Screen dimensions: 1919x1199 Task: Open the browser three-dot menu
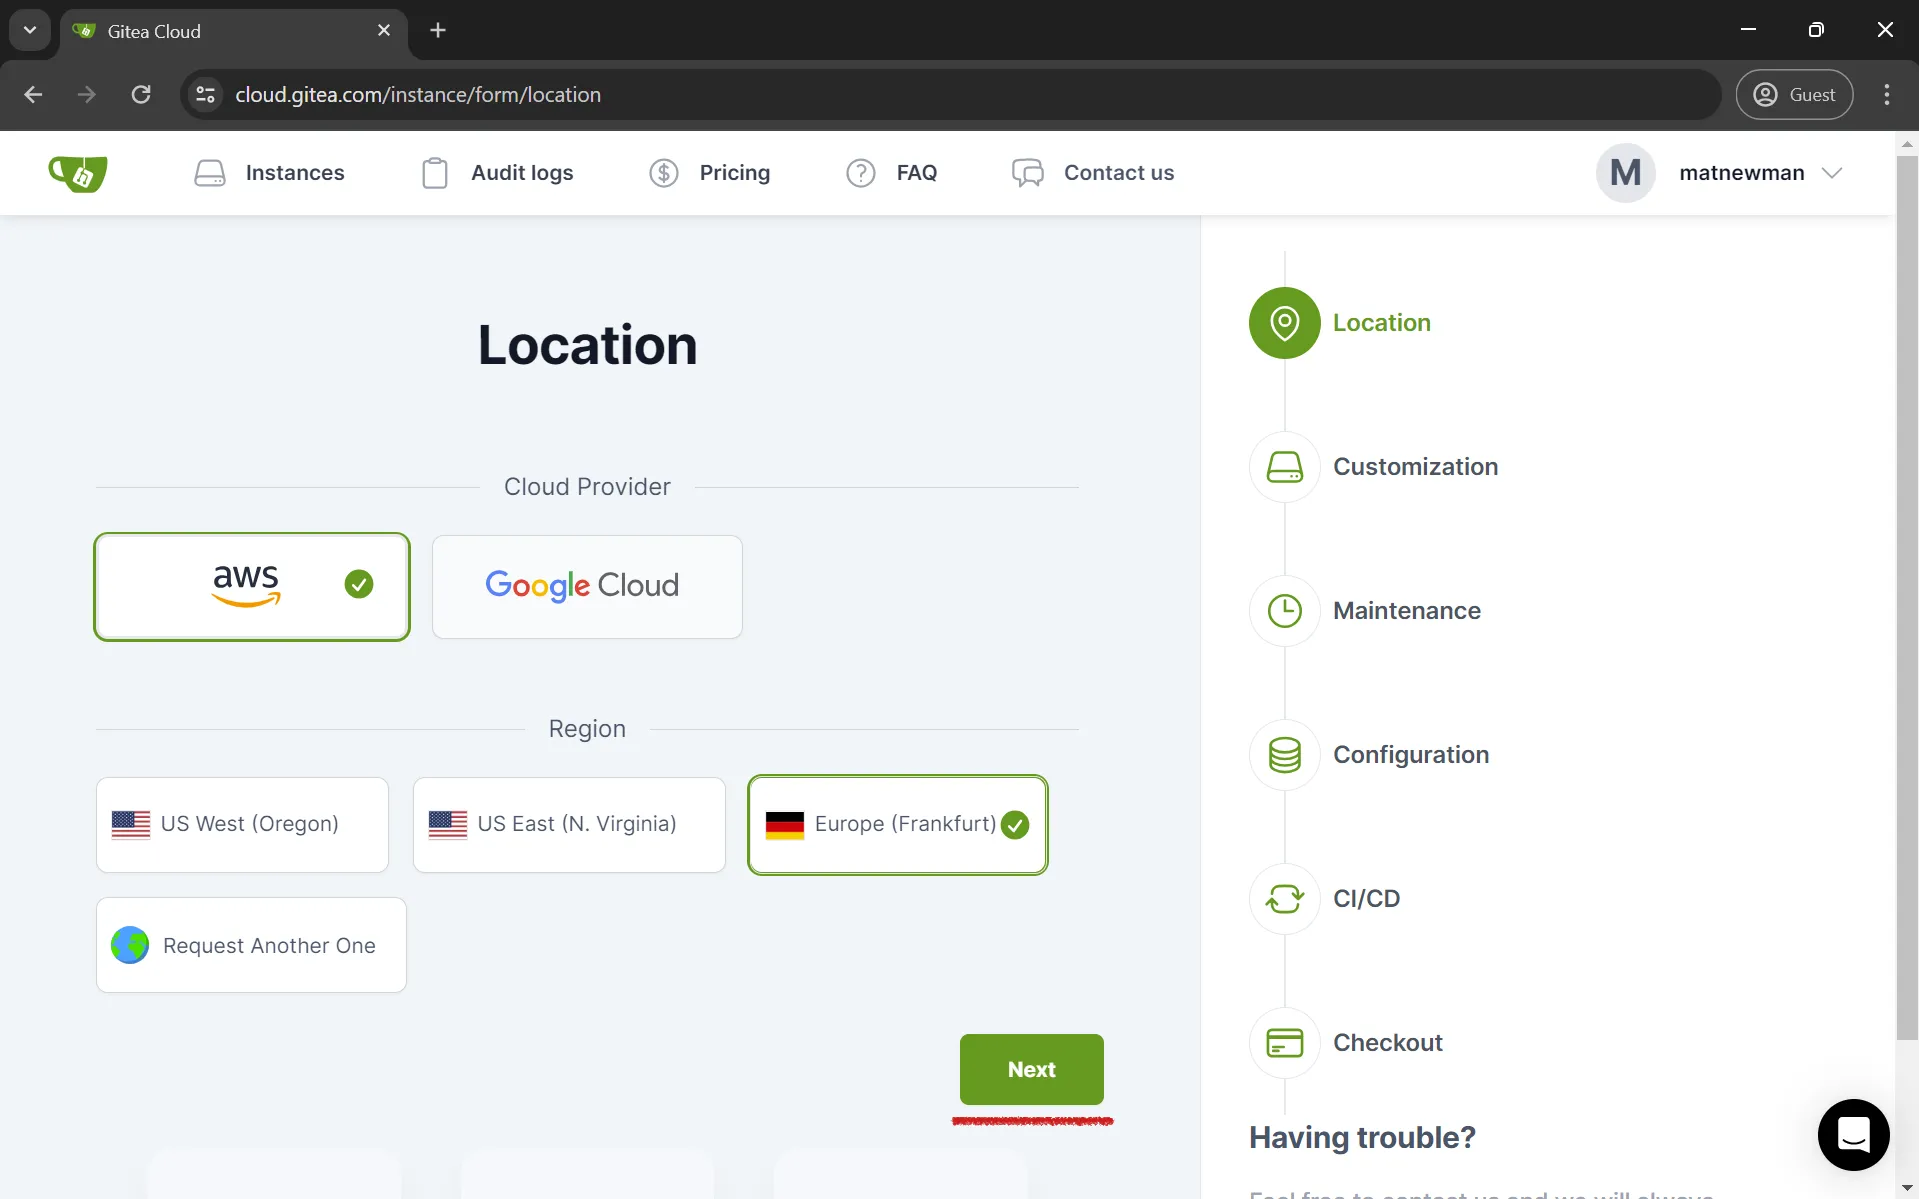click(1886, 94)
